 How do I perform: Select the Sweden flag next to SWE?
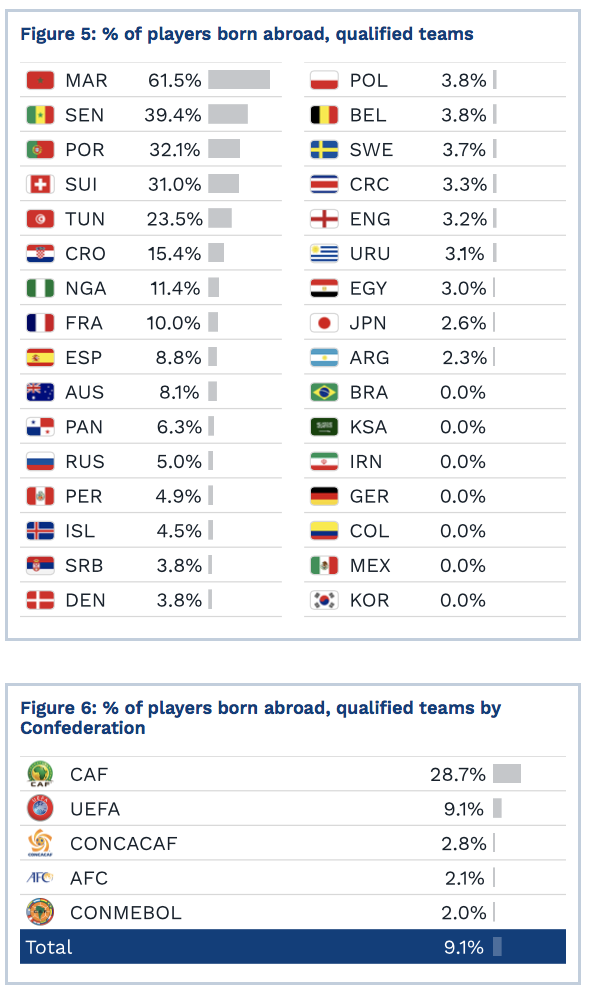point(324,150)
